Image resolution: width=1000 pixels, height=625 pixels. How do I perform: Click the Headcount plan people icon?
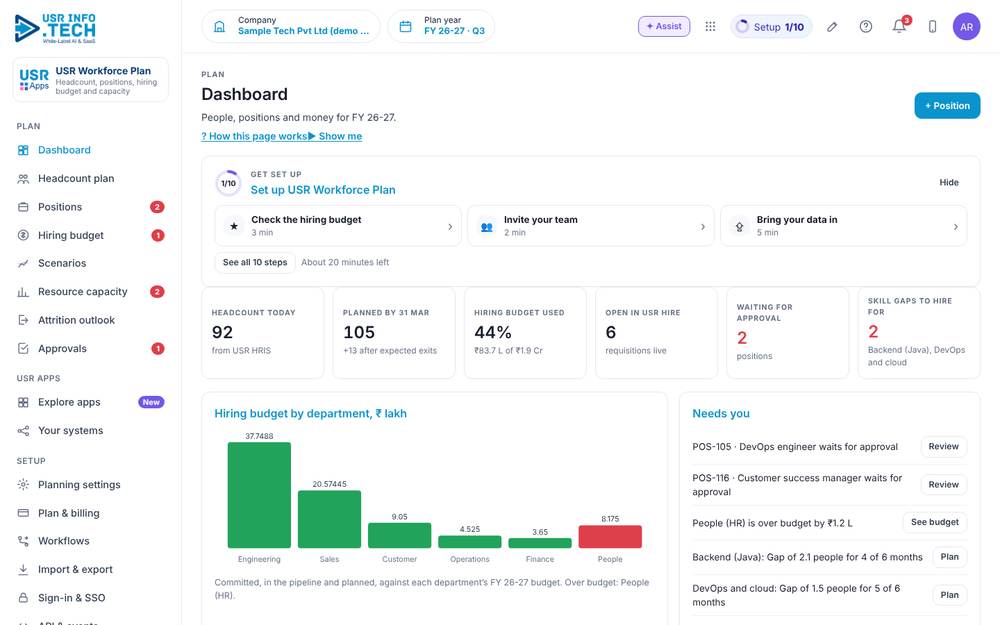(x=23, y=179)
